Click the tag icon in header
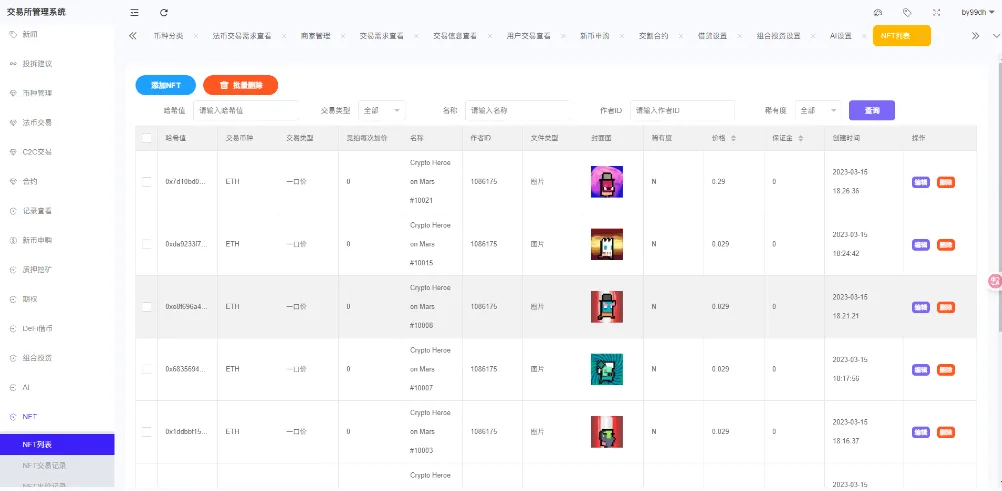1002x491 pixels. [x=906, y=12]
